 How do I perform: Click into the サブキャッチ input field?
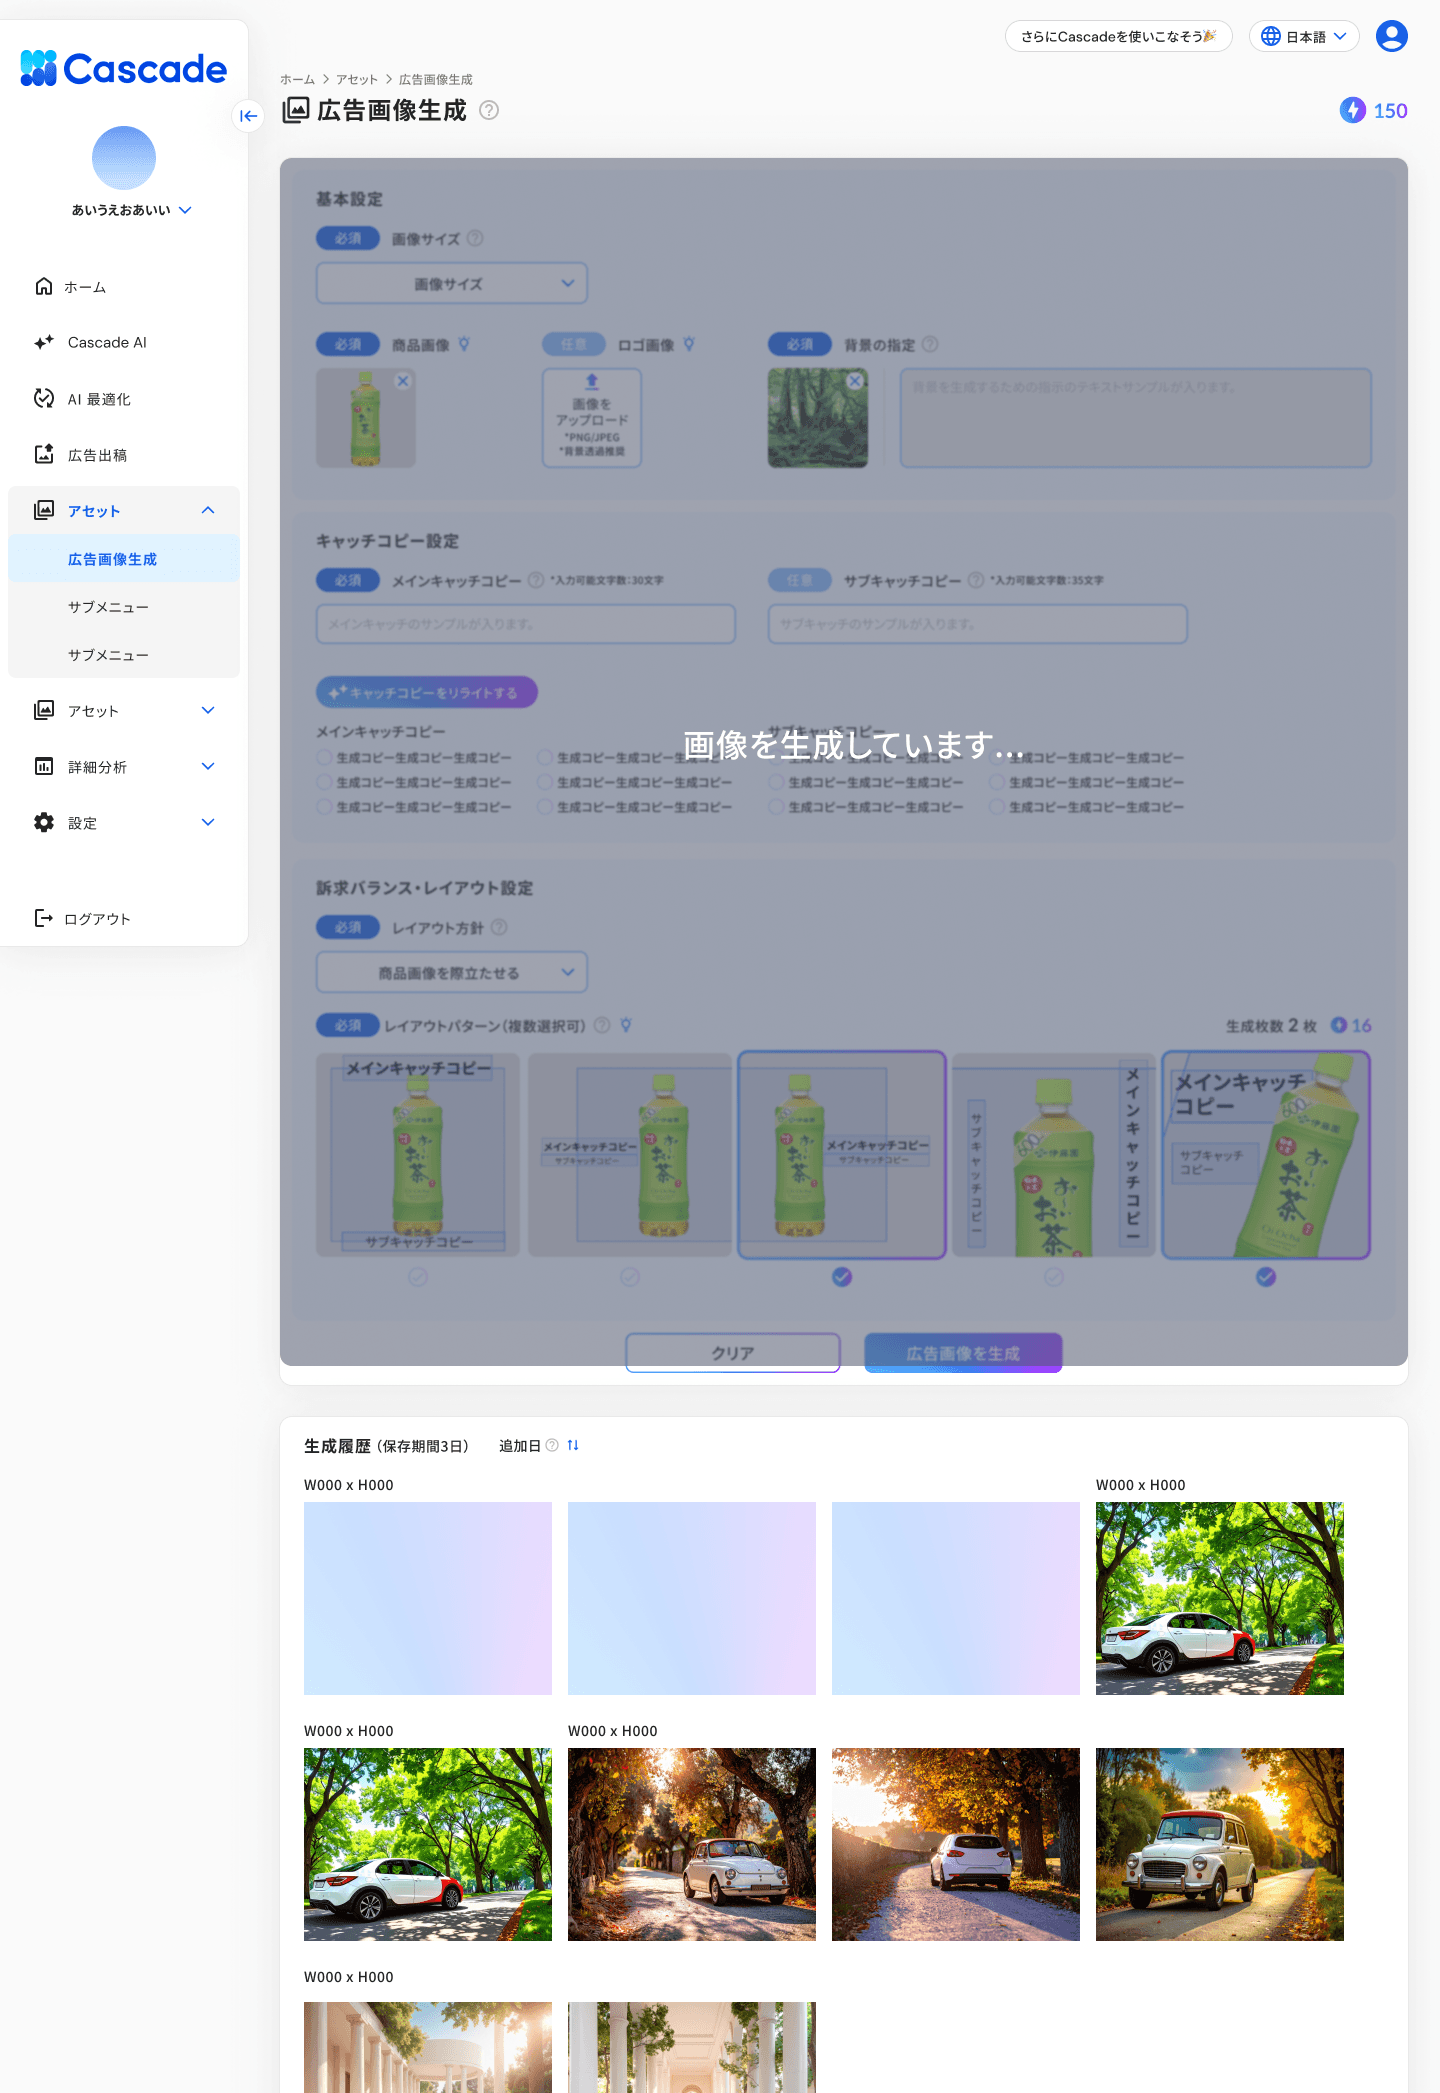[978, 623]
